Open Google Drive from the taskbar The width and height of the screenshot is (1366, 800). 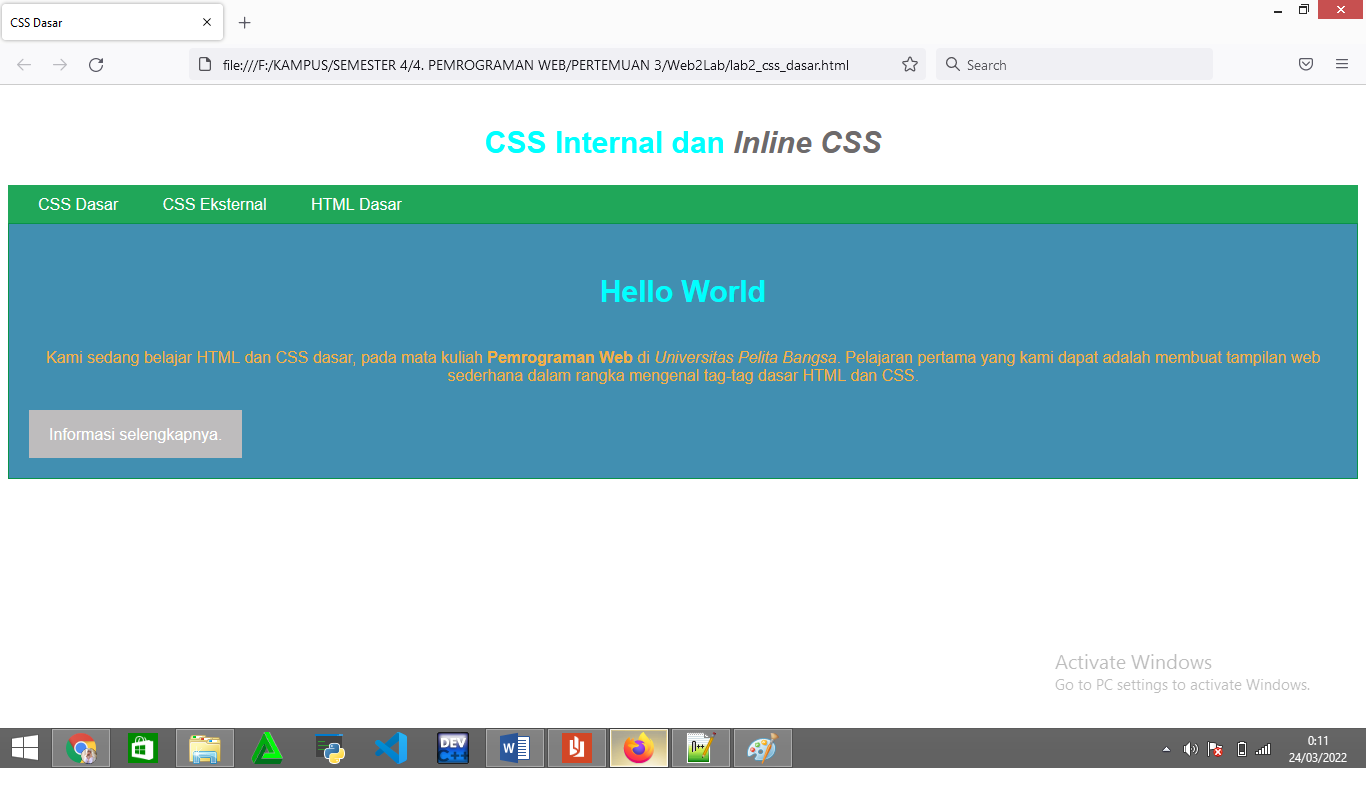pyautogui.click(x=266, y=747)
